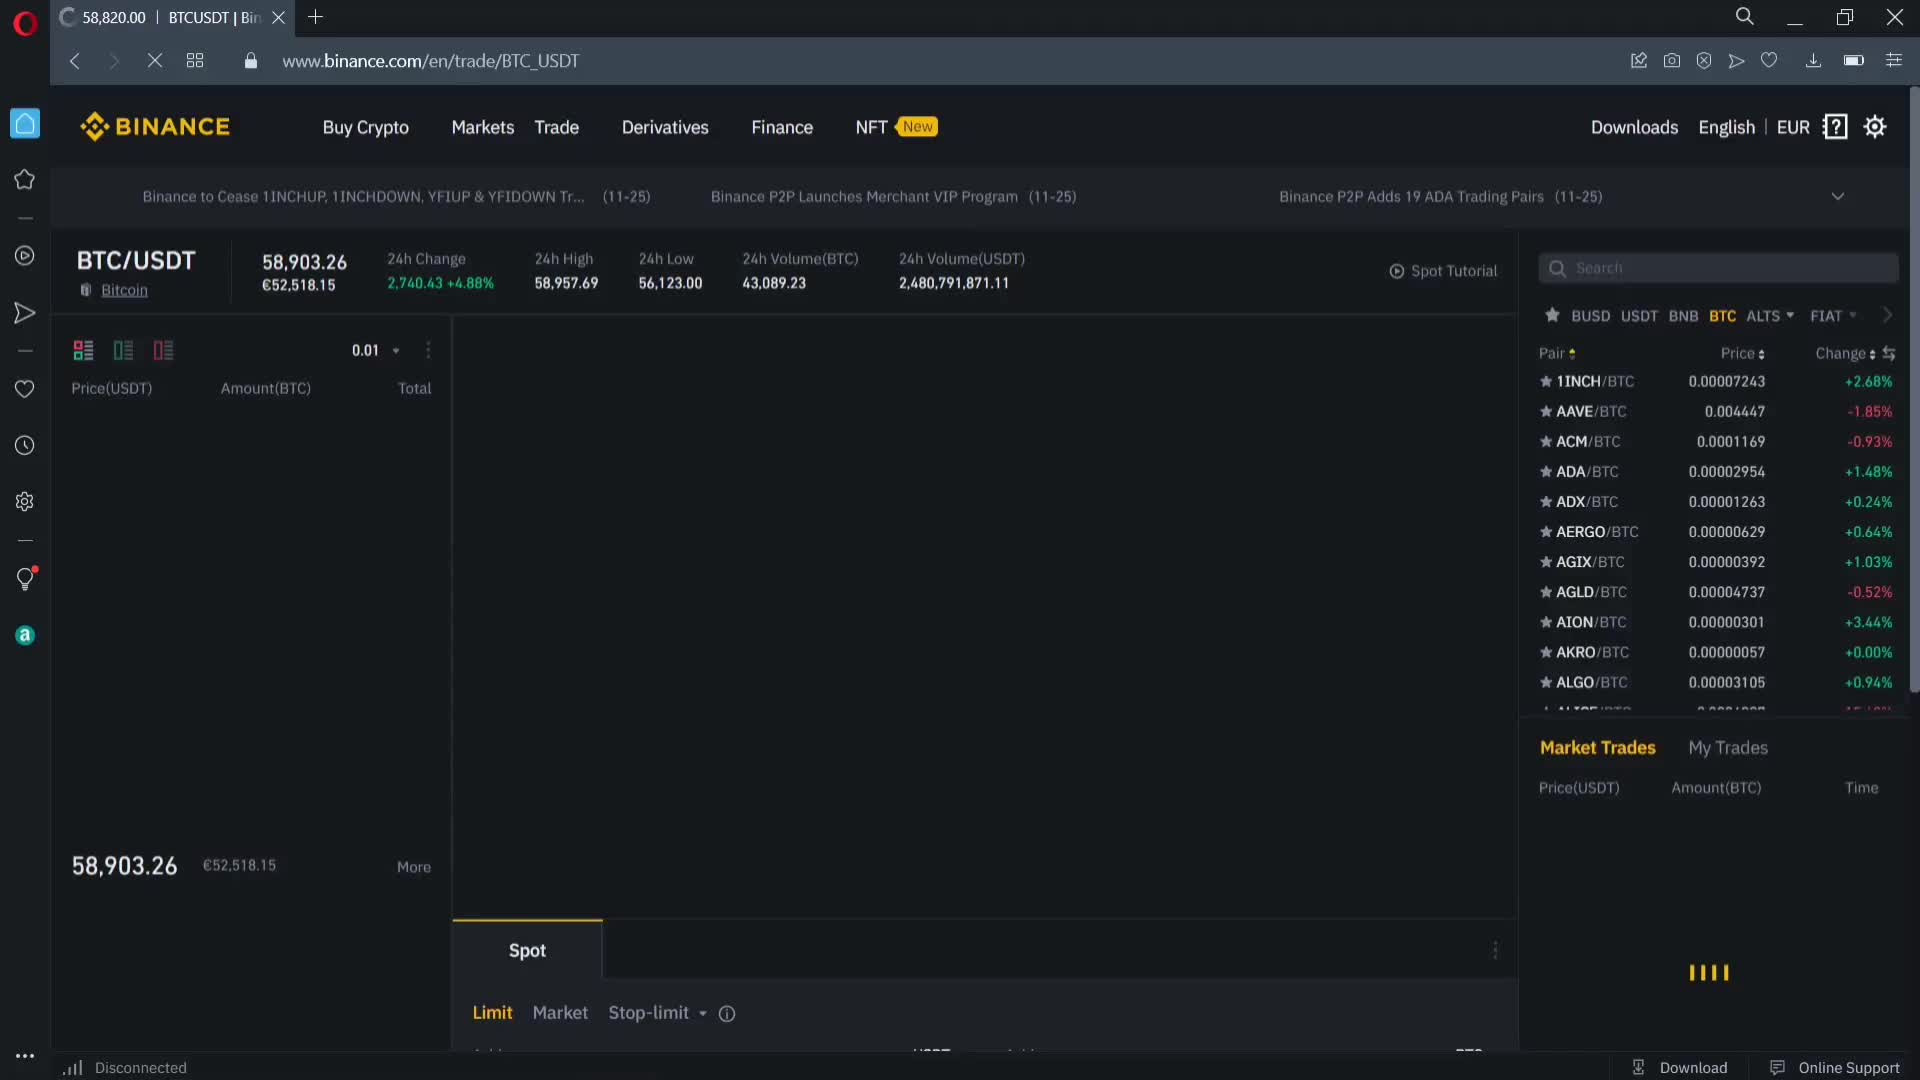Viewport: 1920px width, 1080px height.
Task: Select the Market order tab
Action: (x=560, y=1012)
